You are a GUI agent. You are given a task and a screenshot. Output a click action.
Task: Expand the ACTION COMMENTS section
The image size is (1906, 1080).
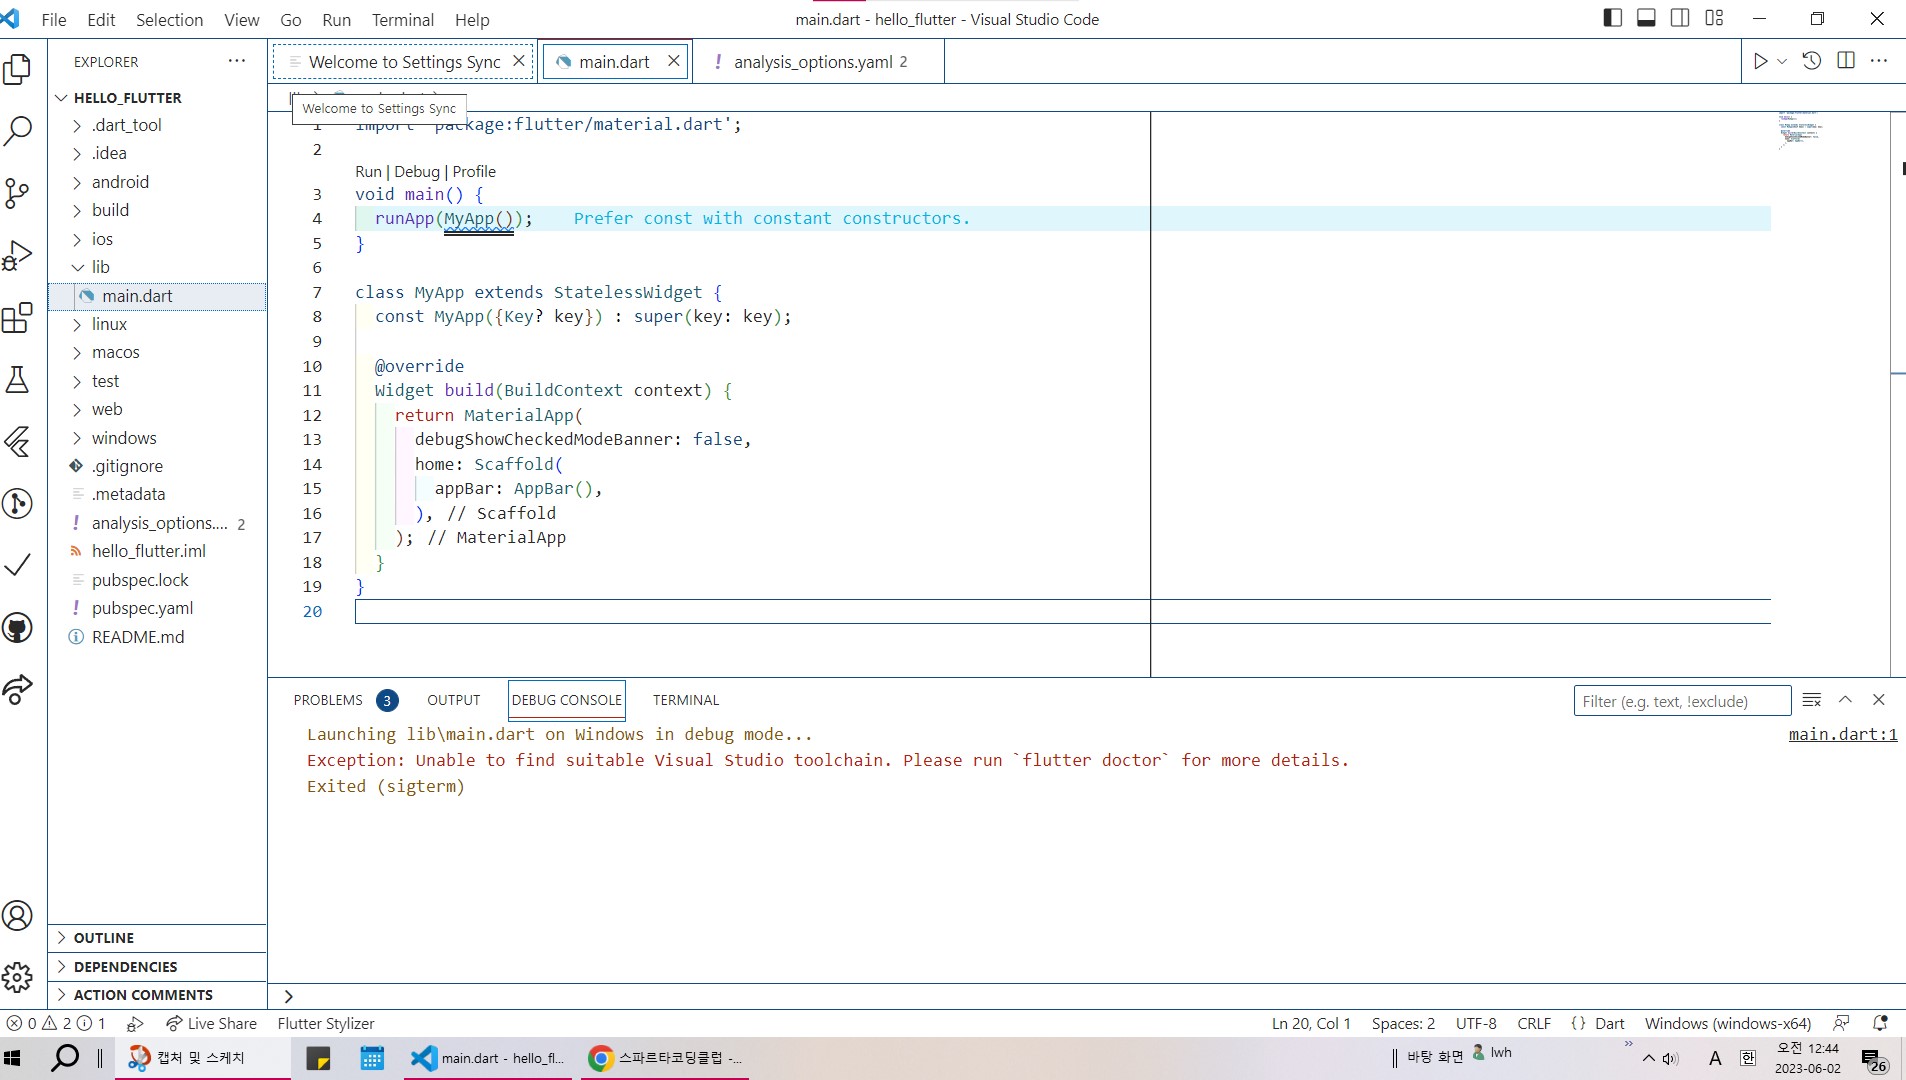(x=157, y=995)
